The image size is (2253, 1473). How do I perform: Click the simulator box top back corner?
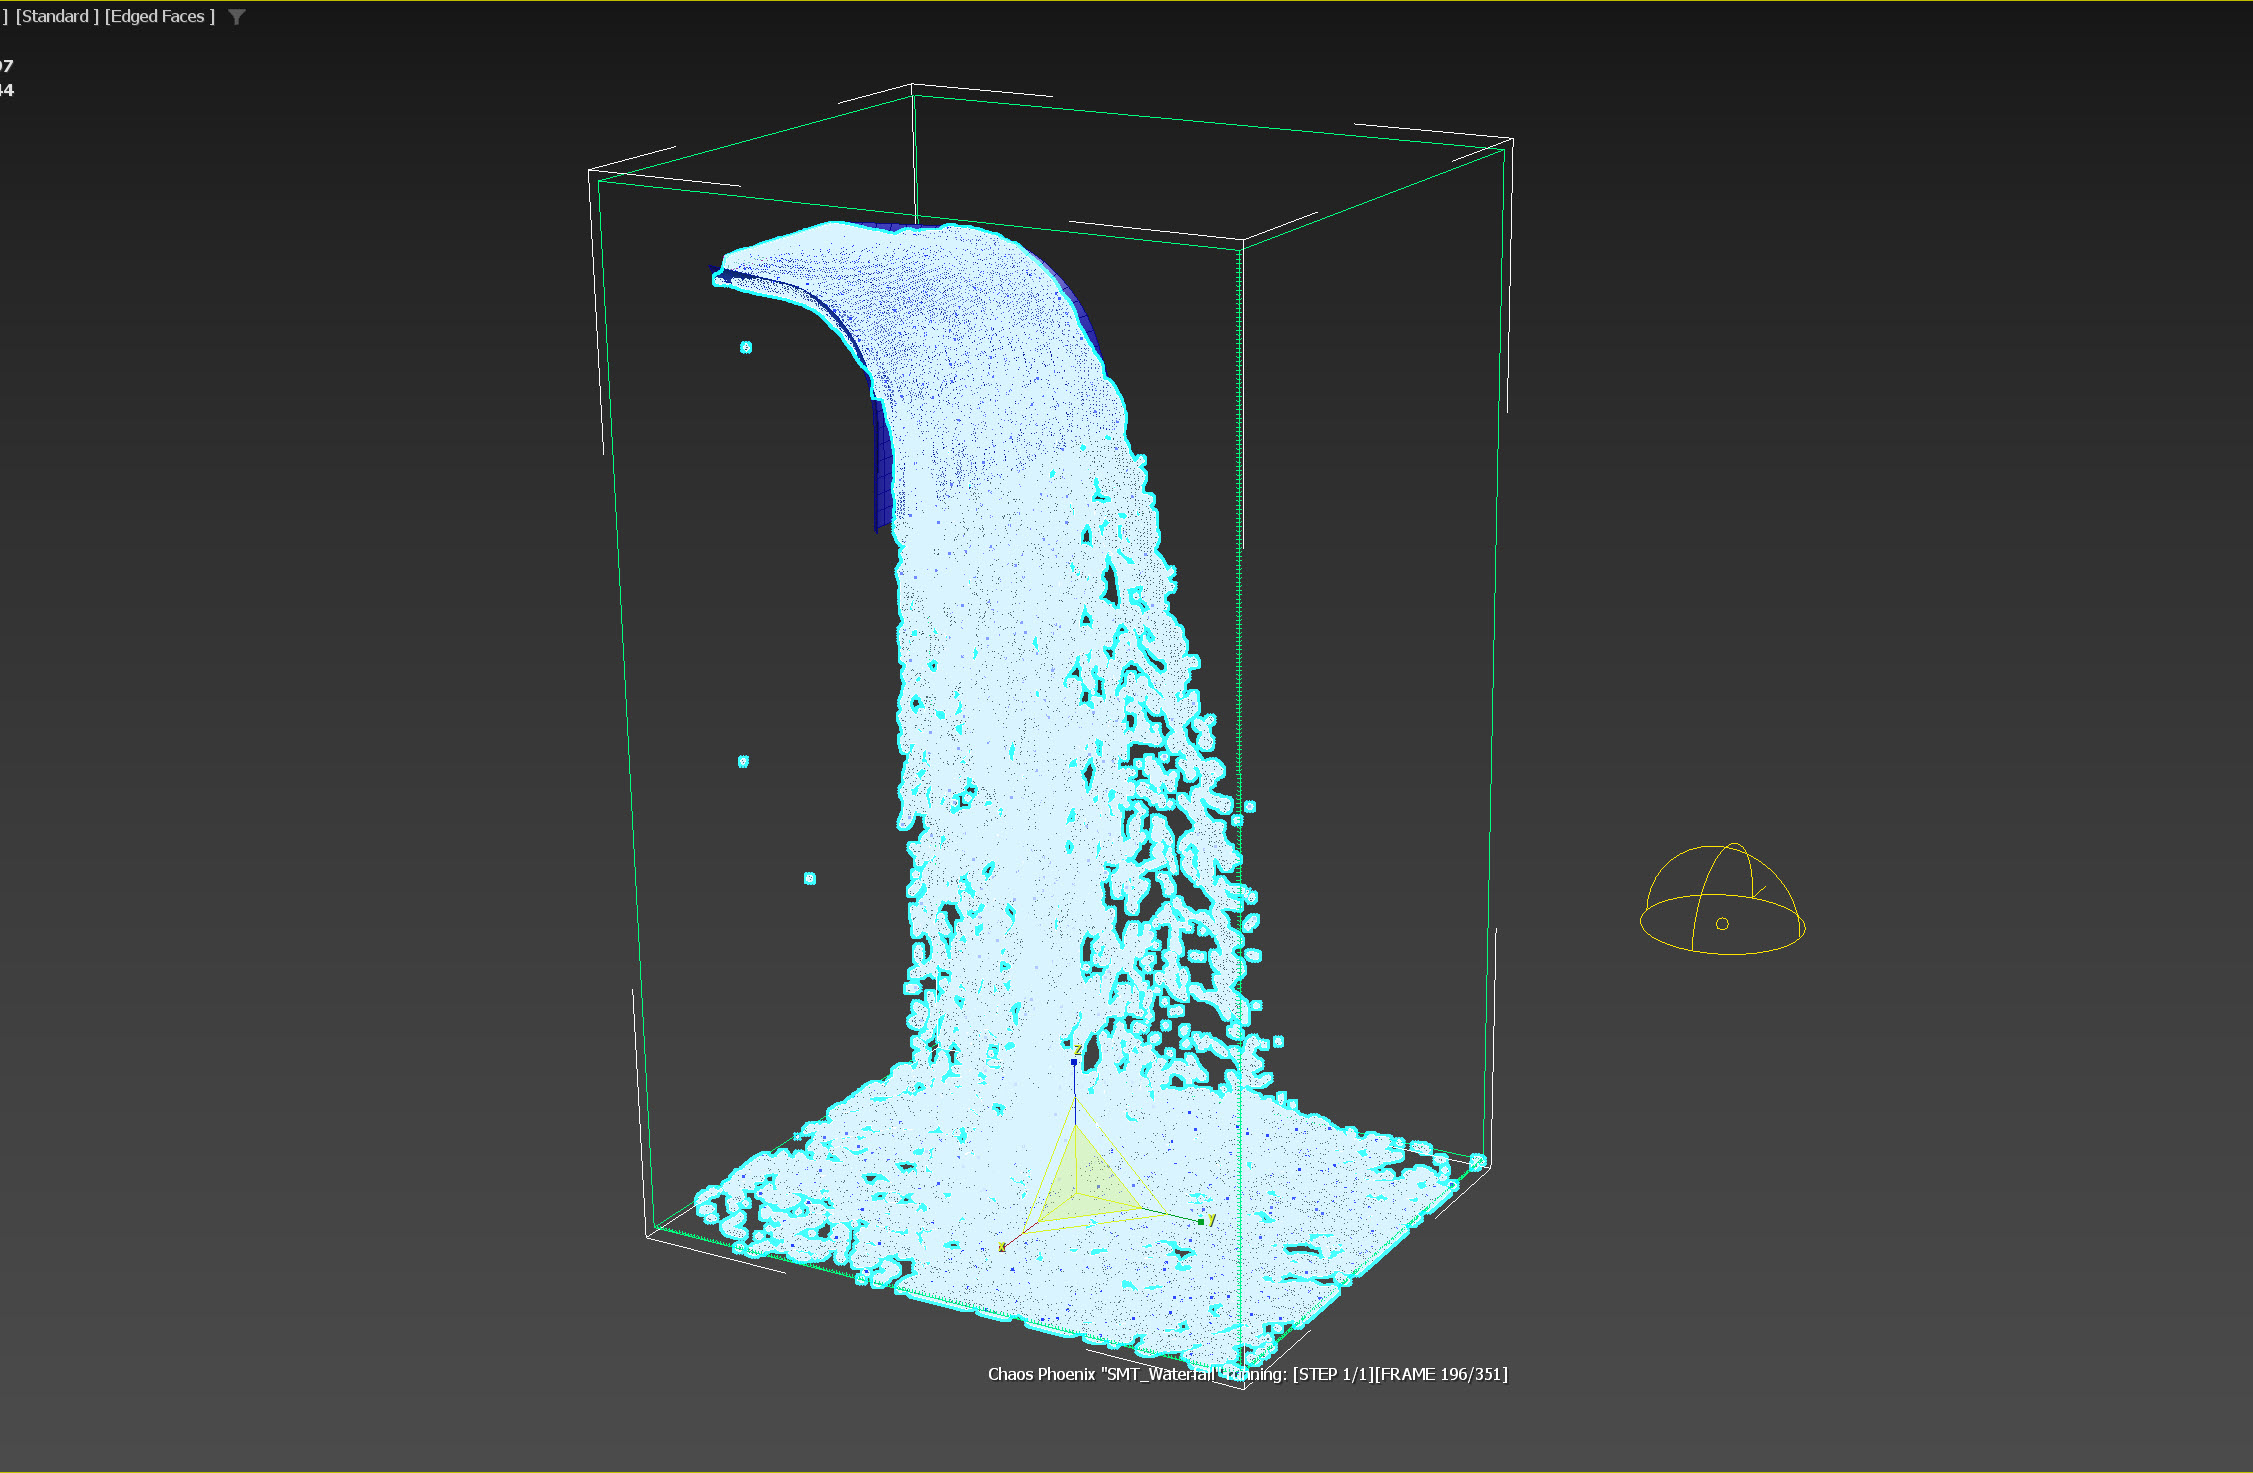click(x=912, y=90)
